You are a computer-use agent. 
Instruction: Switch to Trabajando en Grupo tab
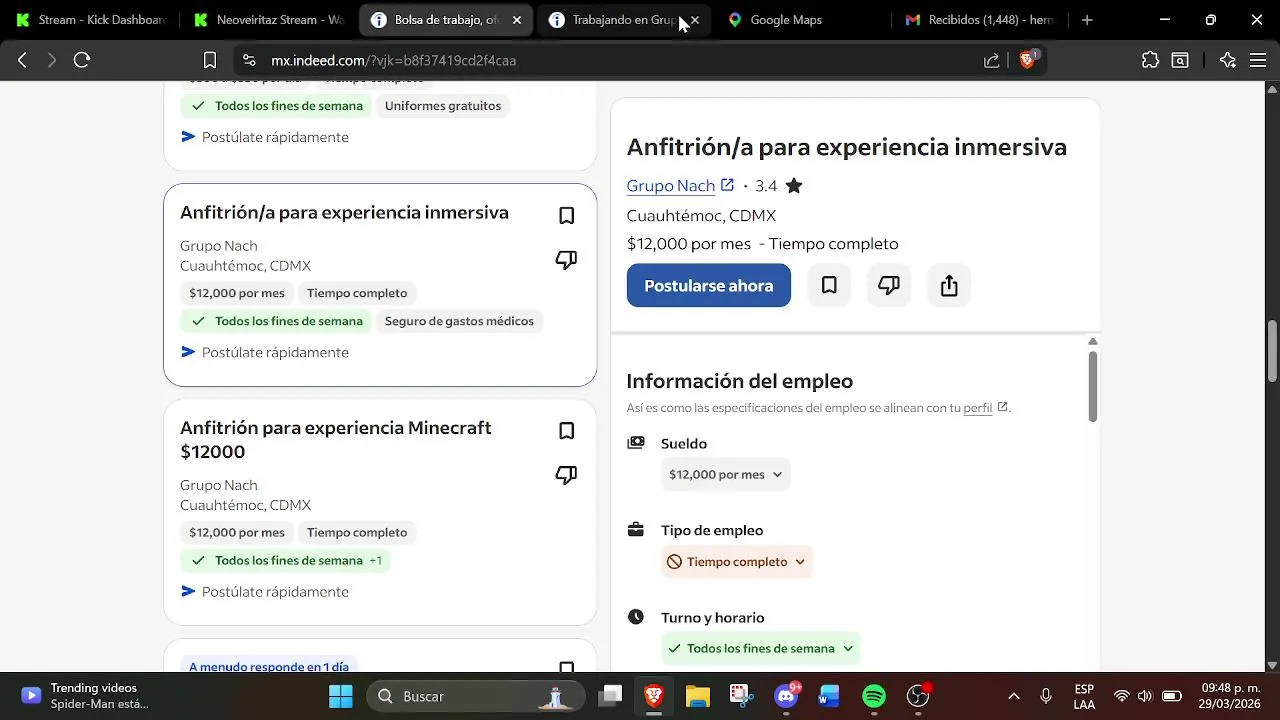coord(613,20)
